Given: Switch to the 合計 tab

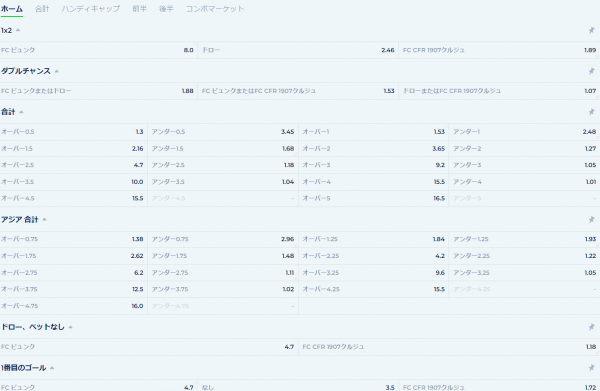Looking at the screenshot, I should [x=42, y=9].
